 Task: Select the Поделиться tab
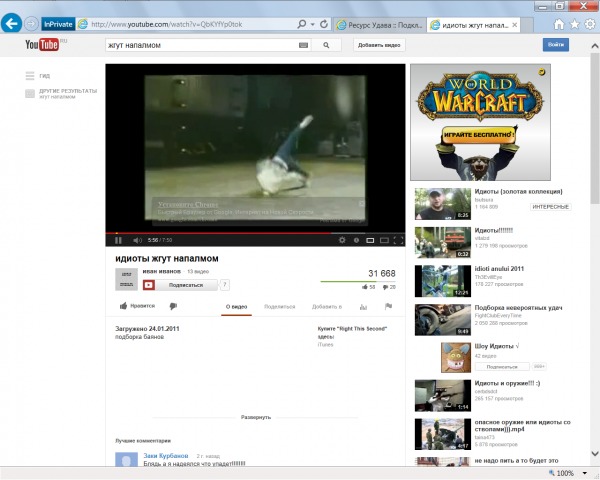(279, 307)
